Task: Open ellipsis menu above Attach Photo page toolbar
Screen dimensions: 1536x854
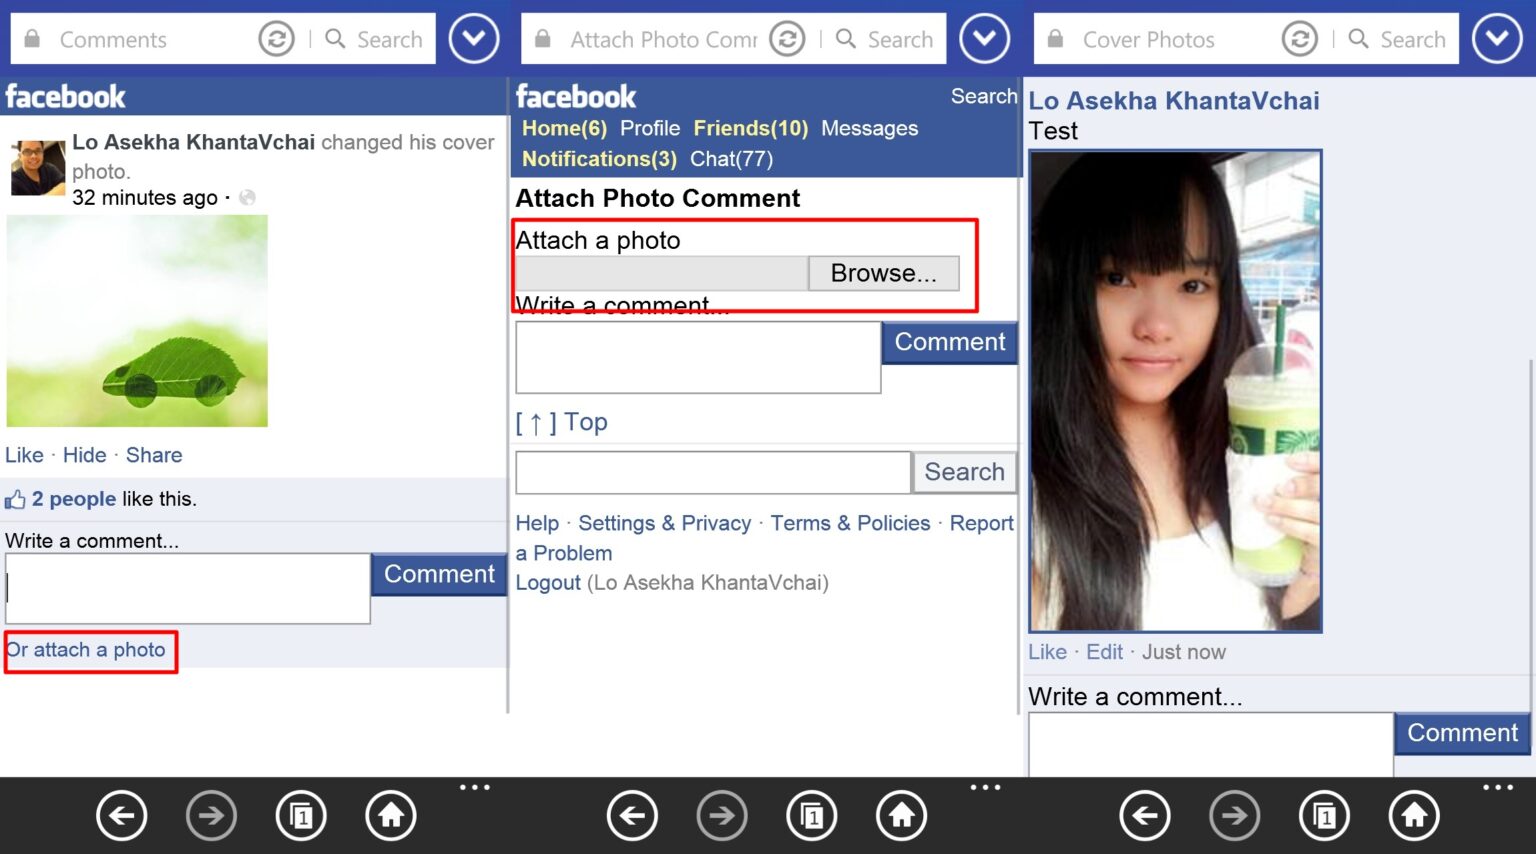Action: 985,787
